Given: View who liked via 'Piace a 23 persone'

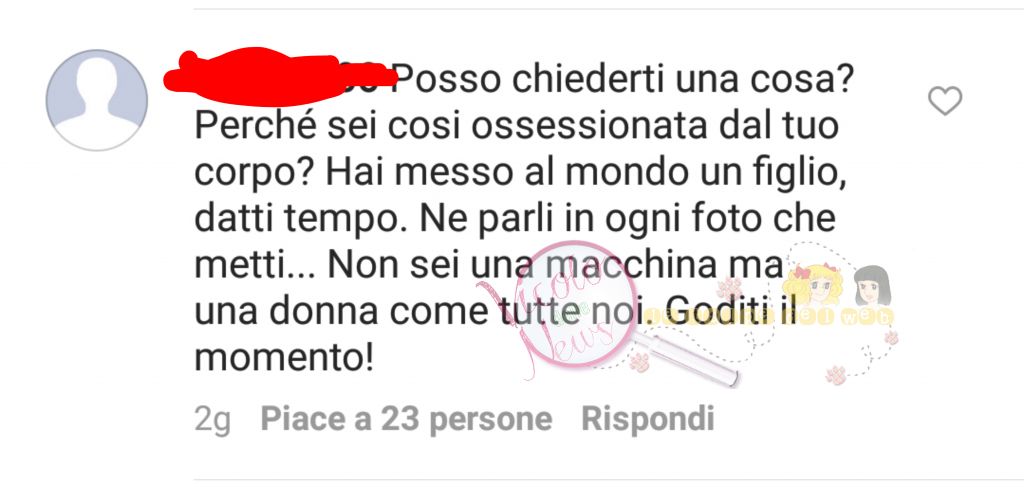Looking at the screenshot, I should click(x=406, y=419).
